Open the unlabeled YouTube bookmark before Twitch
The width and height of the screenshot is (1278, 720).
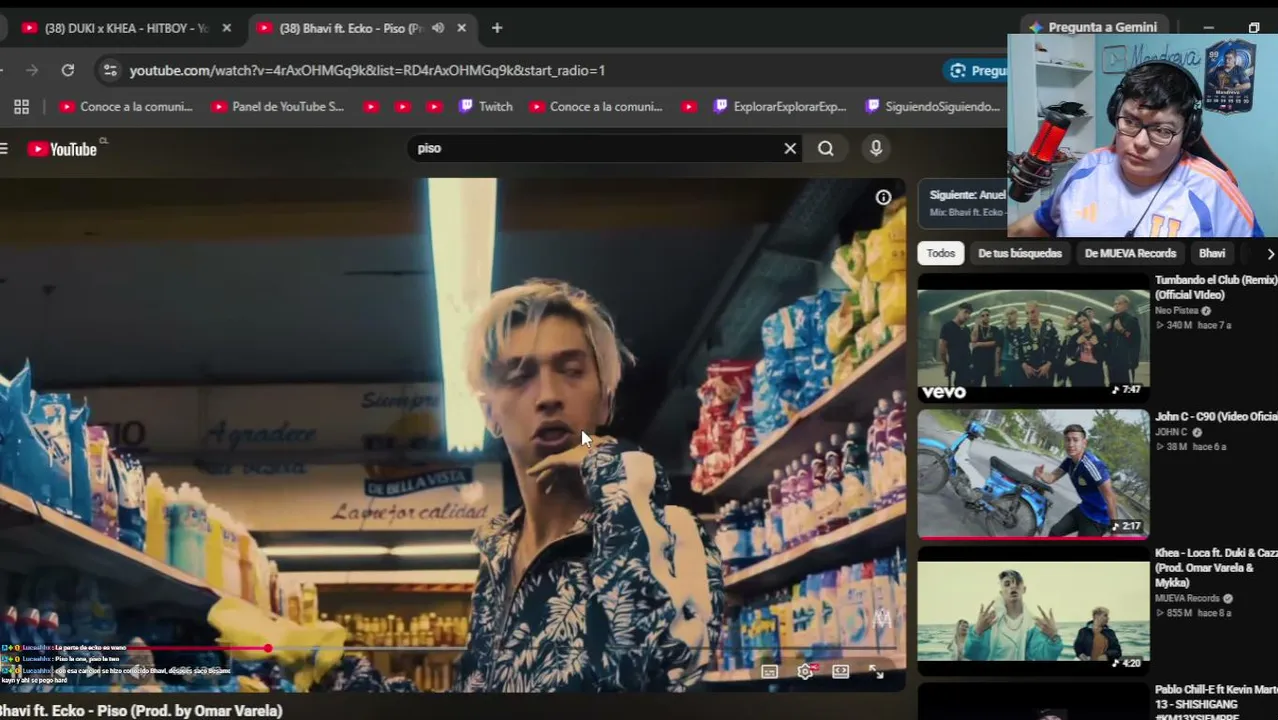pos(434,107)
